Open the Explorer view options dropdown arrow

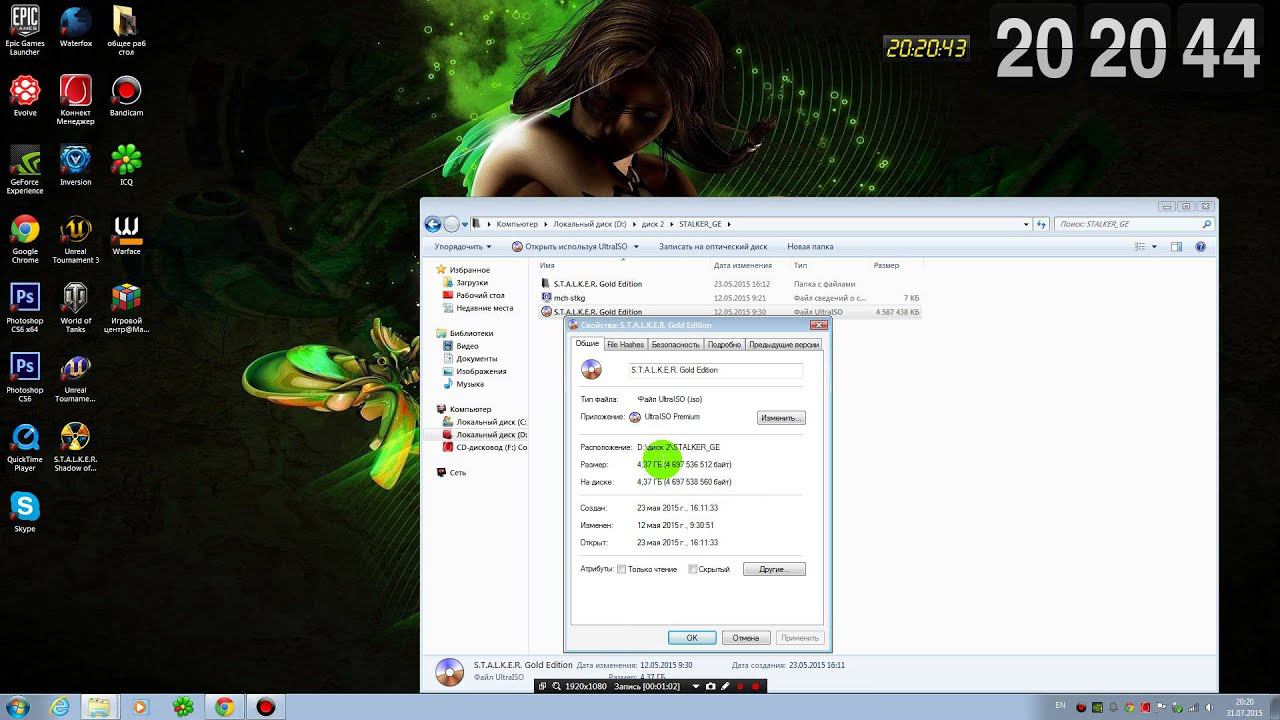click(1154, 247)
